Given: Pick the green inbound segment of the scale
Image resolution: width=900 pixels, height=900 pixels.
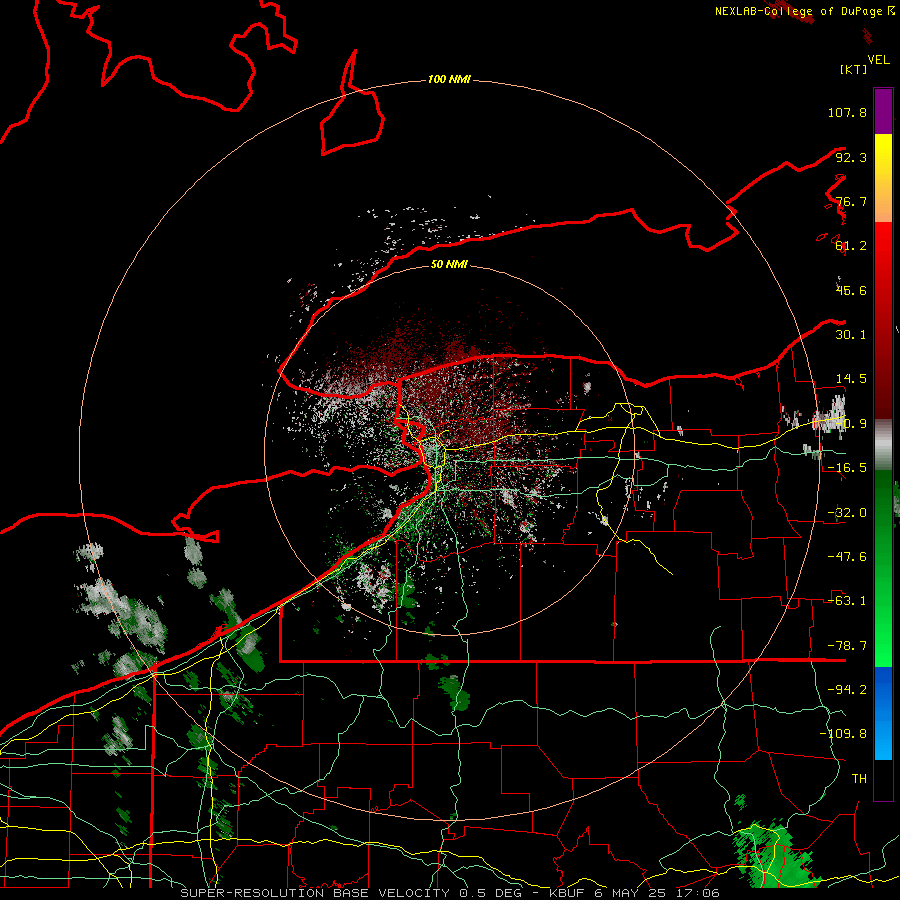Looking at the screenshot, I should pyautogui.click(x=883, y=568).
